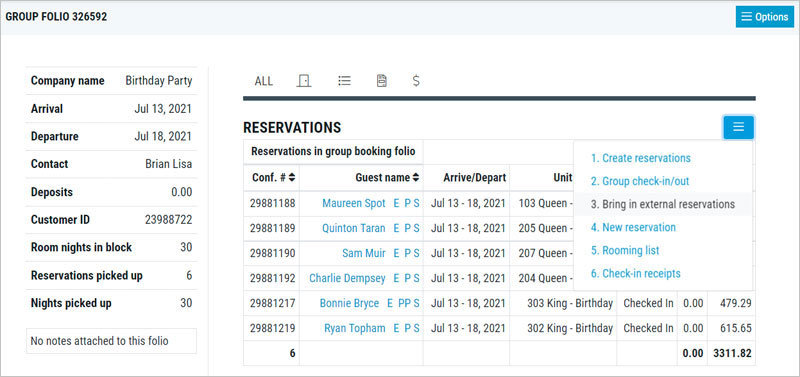The width and height of the screenshot is (800, 377).
Task: Toggle the Reservations hamburger menu button
Action: click(x=738, y=127)
